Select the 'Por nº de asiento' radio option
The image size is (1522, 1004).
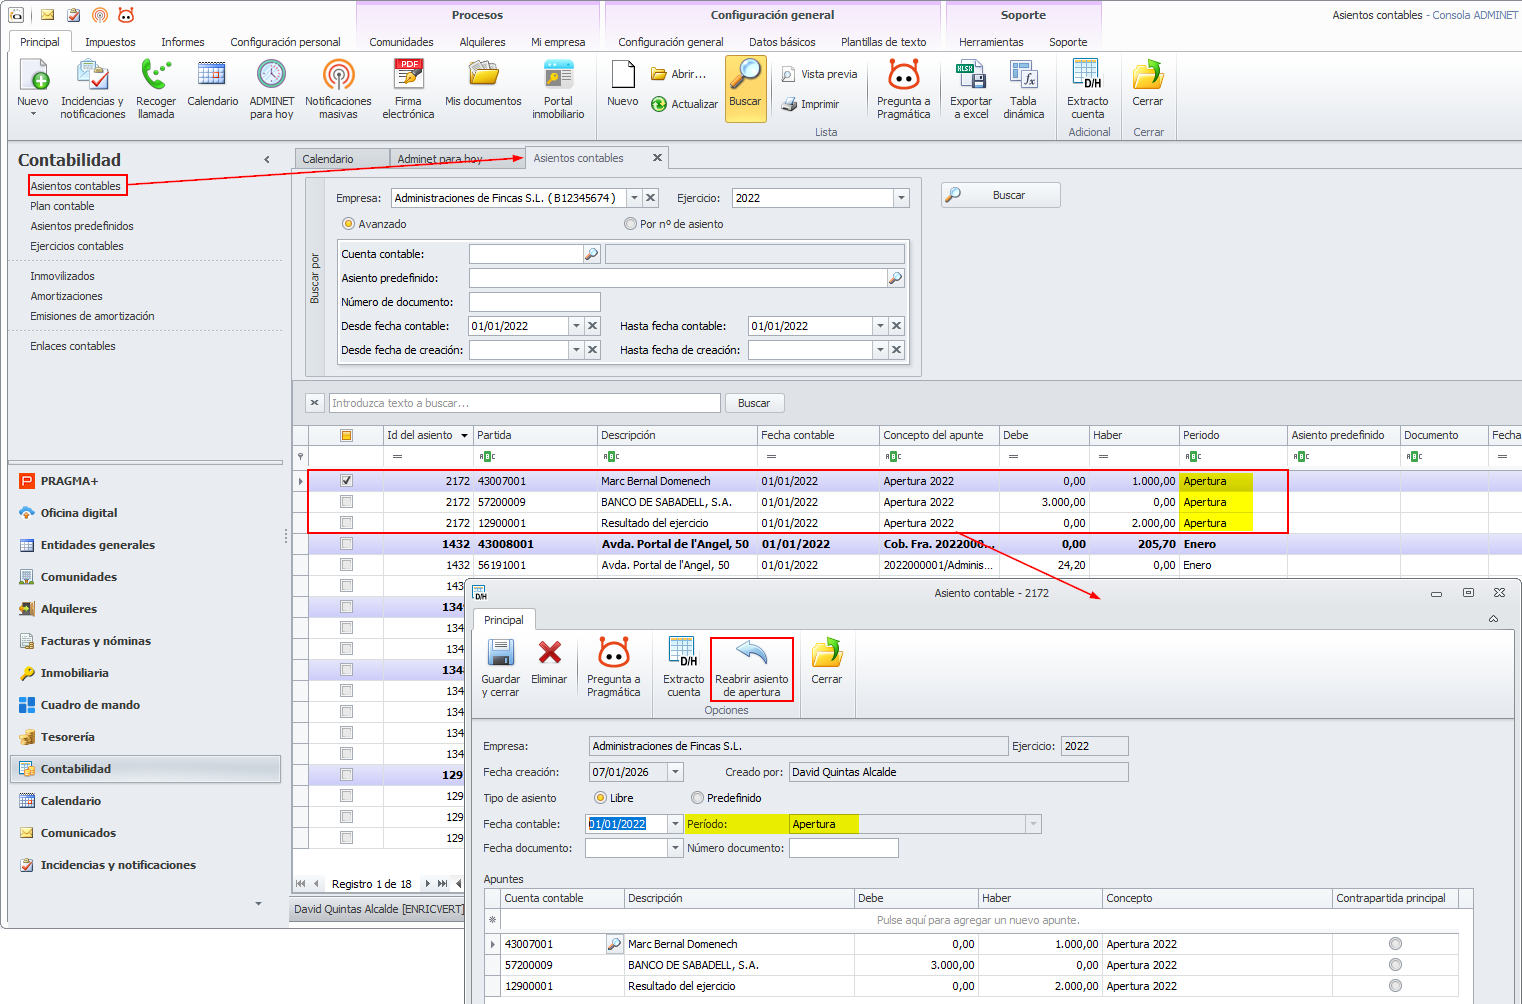(x=631, y=224)
